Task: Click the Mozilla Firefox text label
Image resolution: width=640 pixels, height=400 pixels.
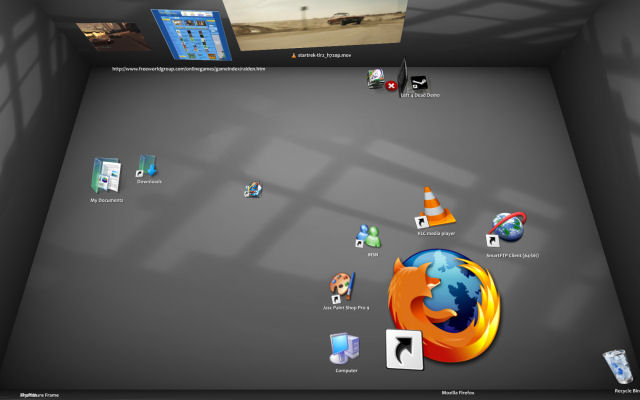Action: (458, 393)
